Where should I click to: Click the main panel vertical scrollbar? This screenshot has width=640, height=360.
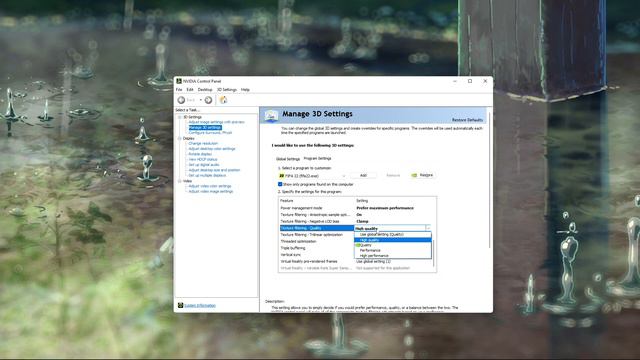(489, 180)
